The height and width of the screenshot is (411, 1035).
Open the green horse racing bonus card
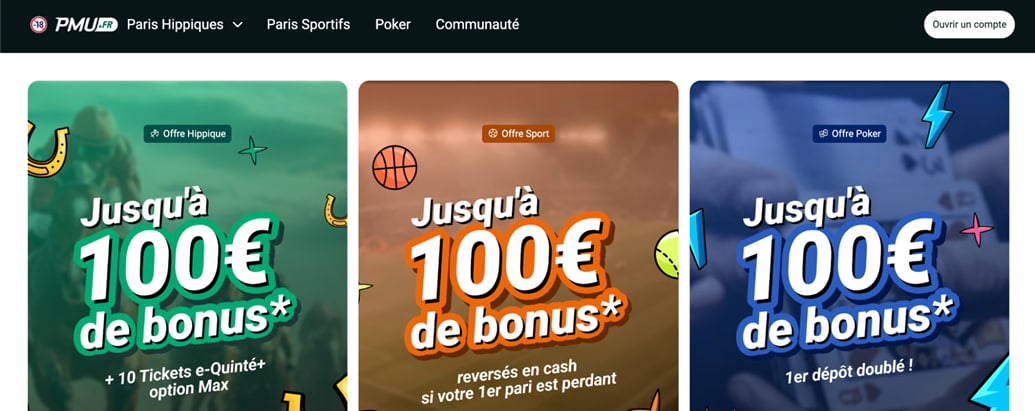[x=187, y=246]
